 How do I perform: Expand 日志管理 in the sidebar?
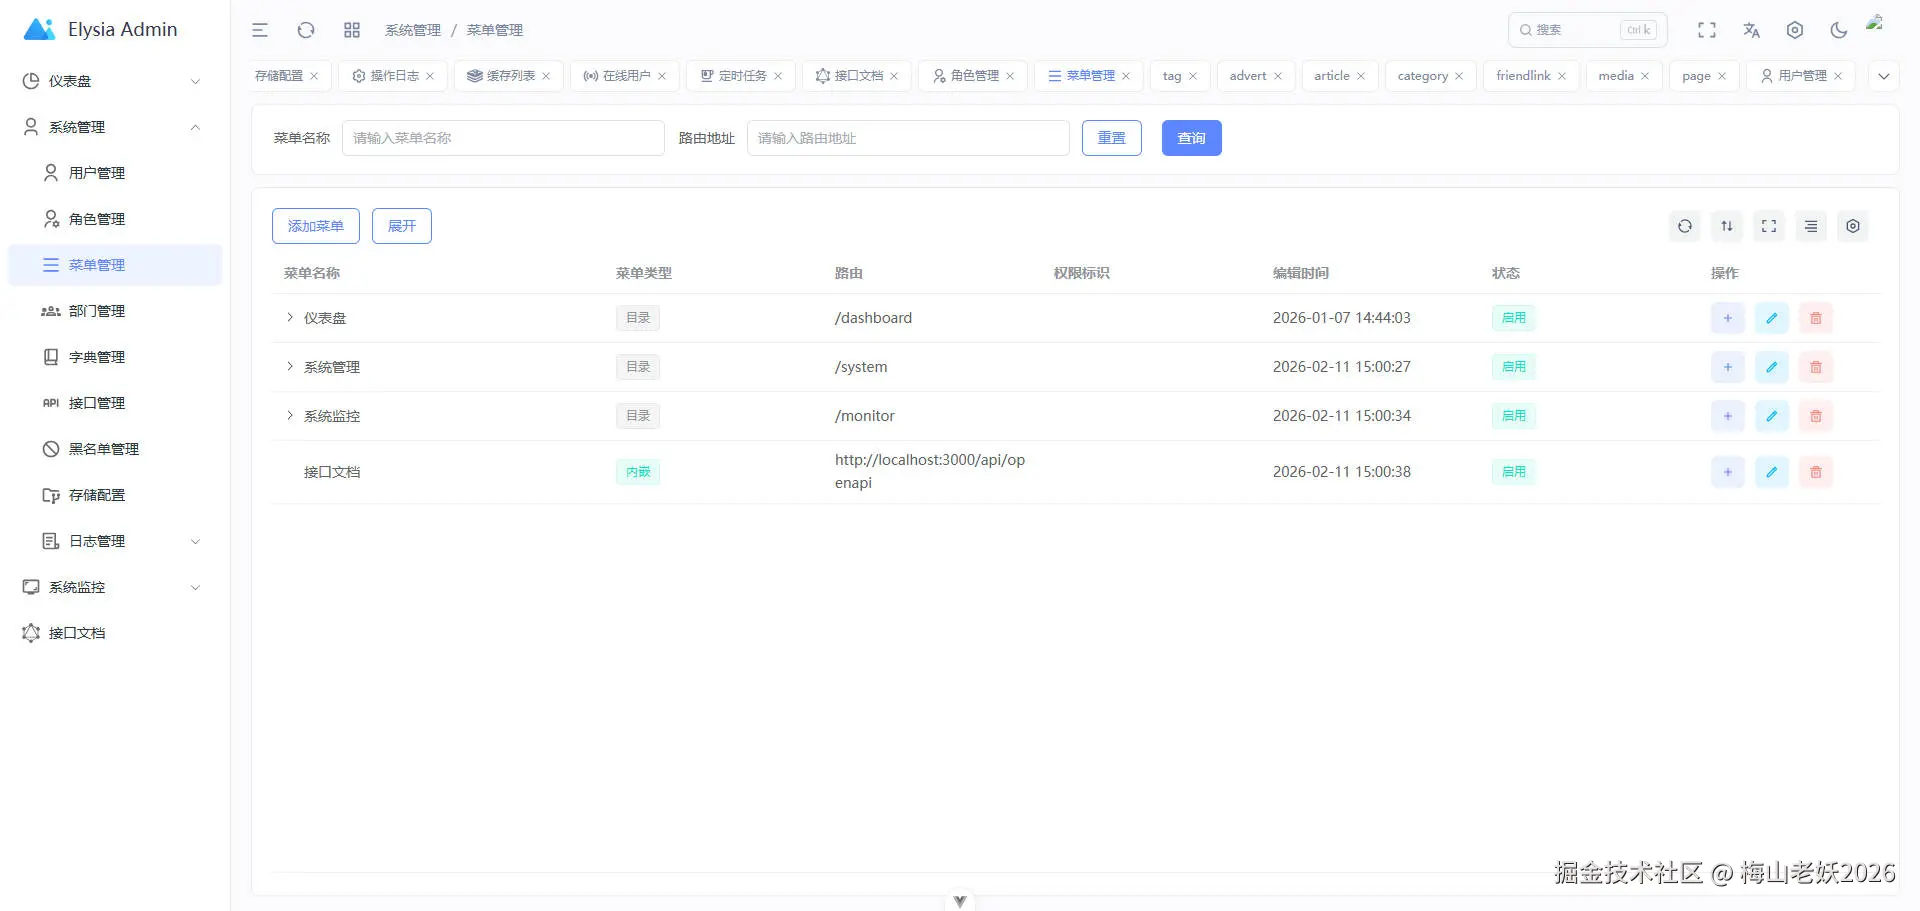click(115, 541)
